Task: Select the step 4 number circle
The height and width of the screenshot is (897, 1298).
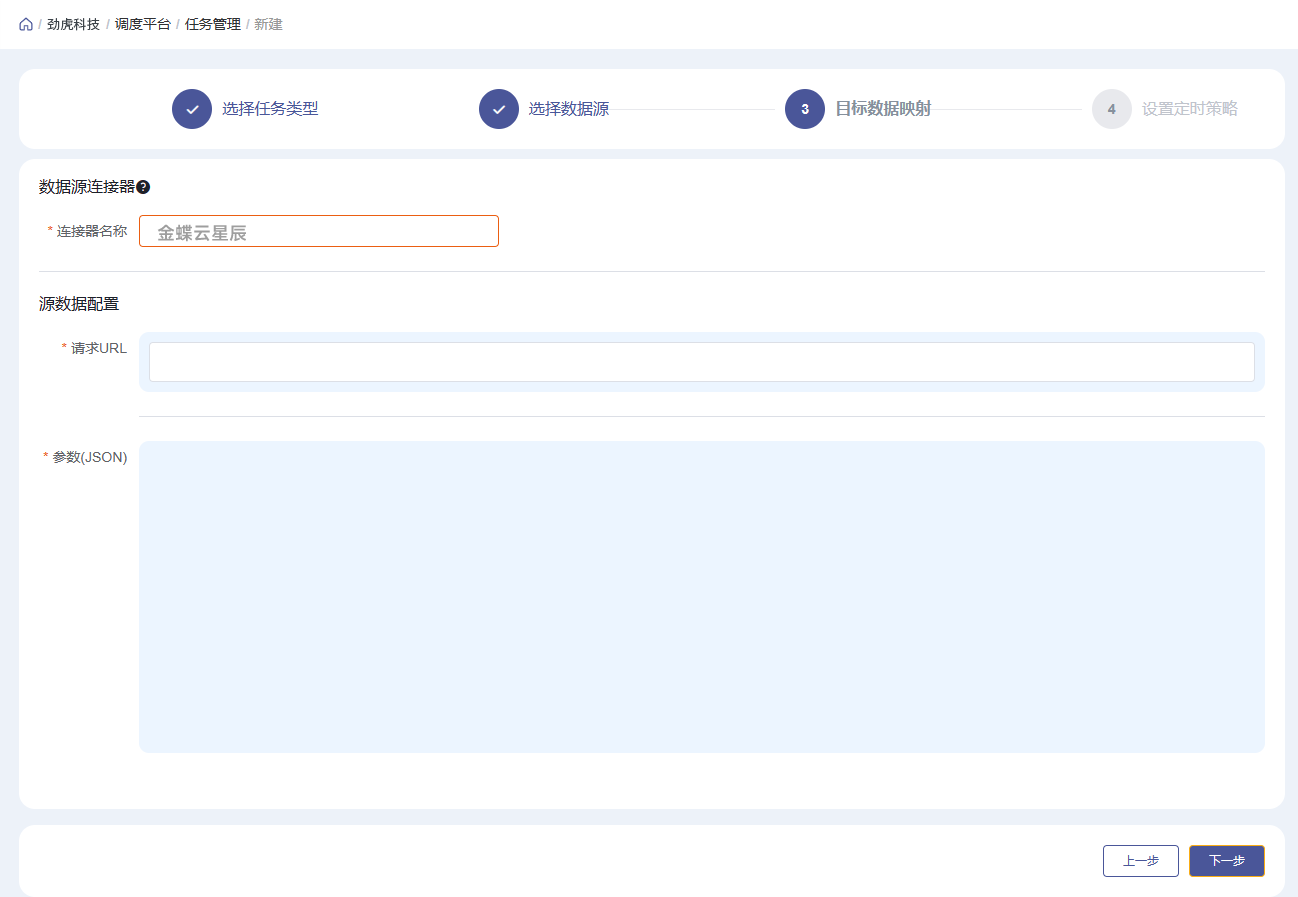Action: [x=1111, y=109]
